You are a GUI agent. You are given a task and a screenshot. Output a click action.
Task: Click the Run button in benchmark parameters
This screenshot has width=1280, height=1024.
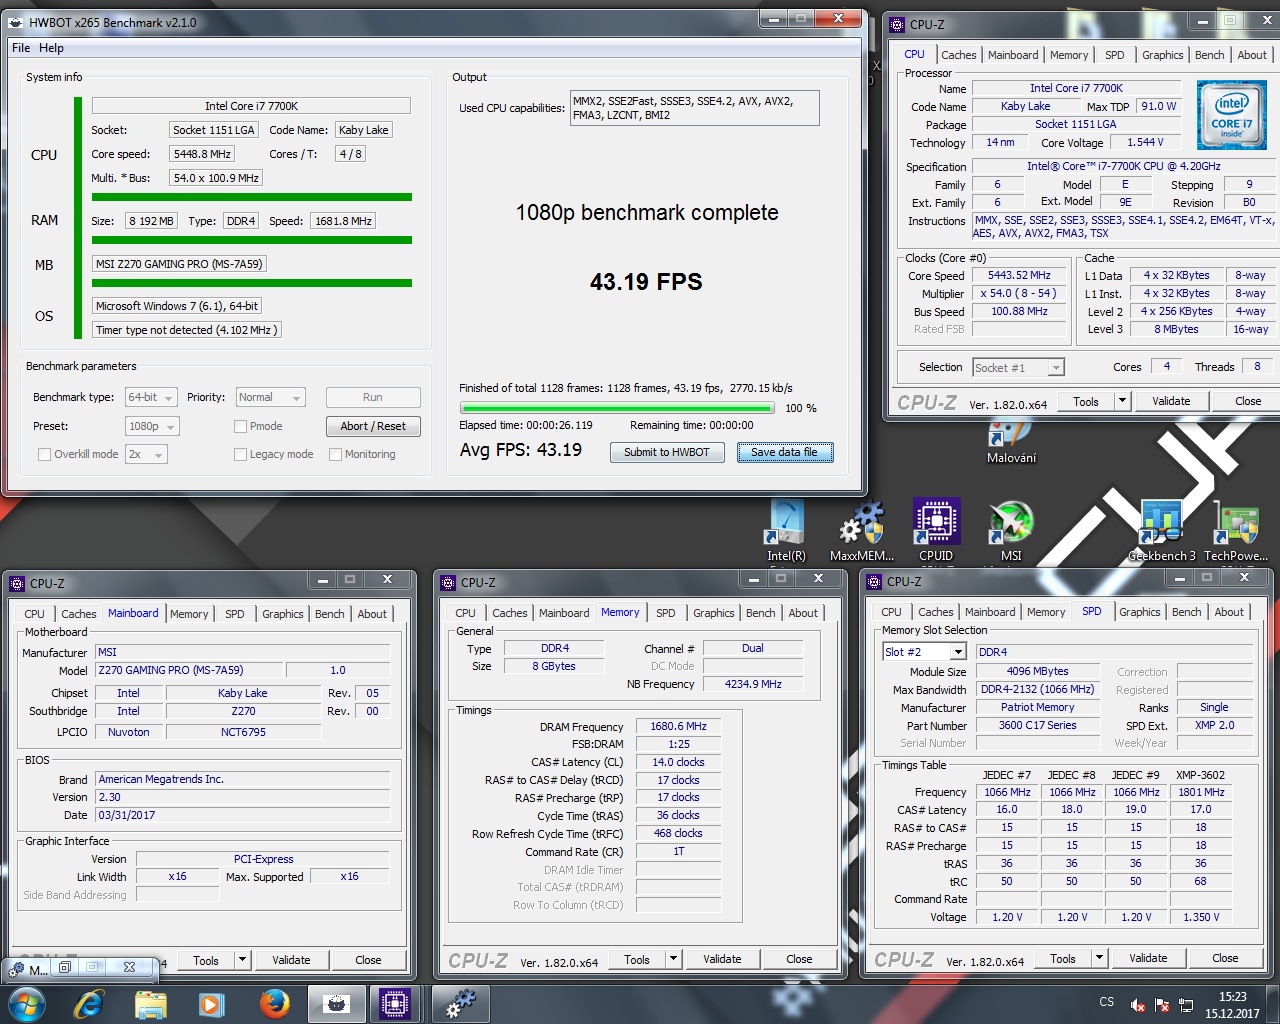point(373,397)
